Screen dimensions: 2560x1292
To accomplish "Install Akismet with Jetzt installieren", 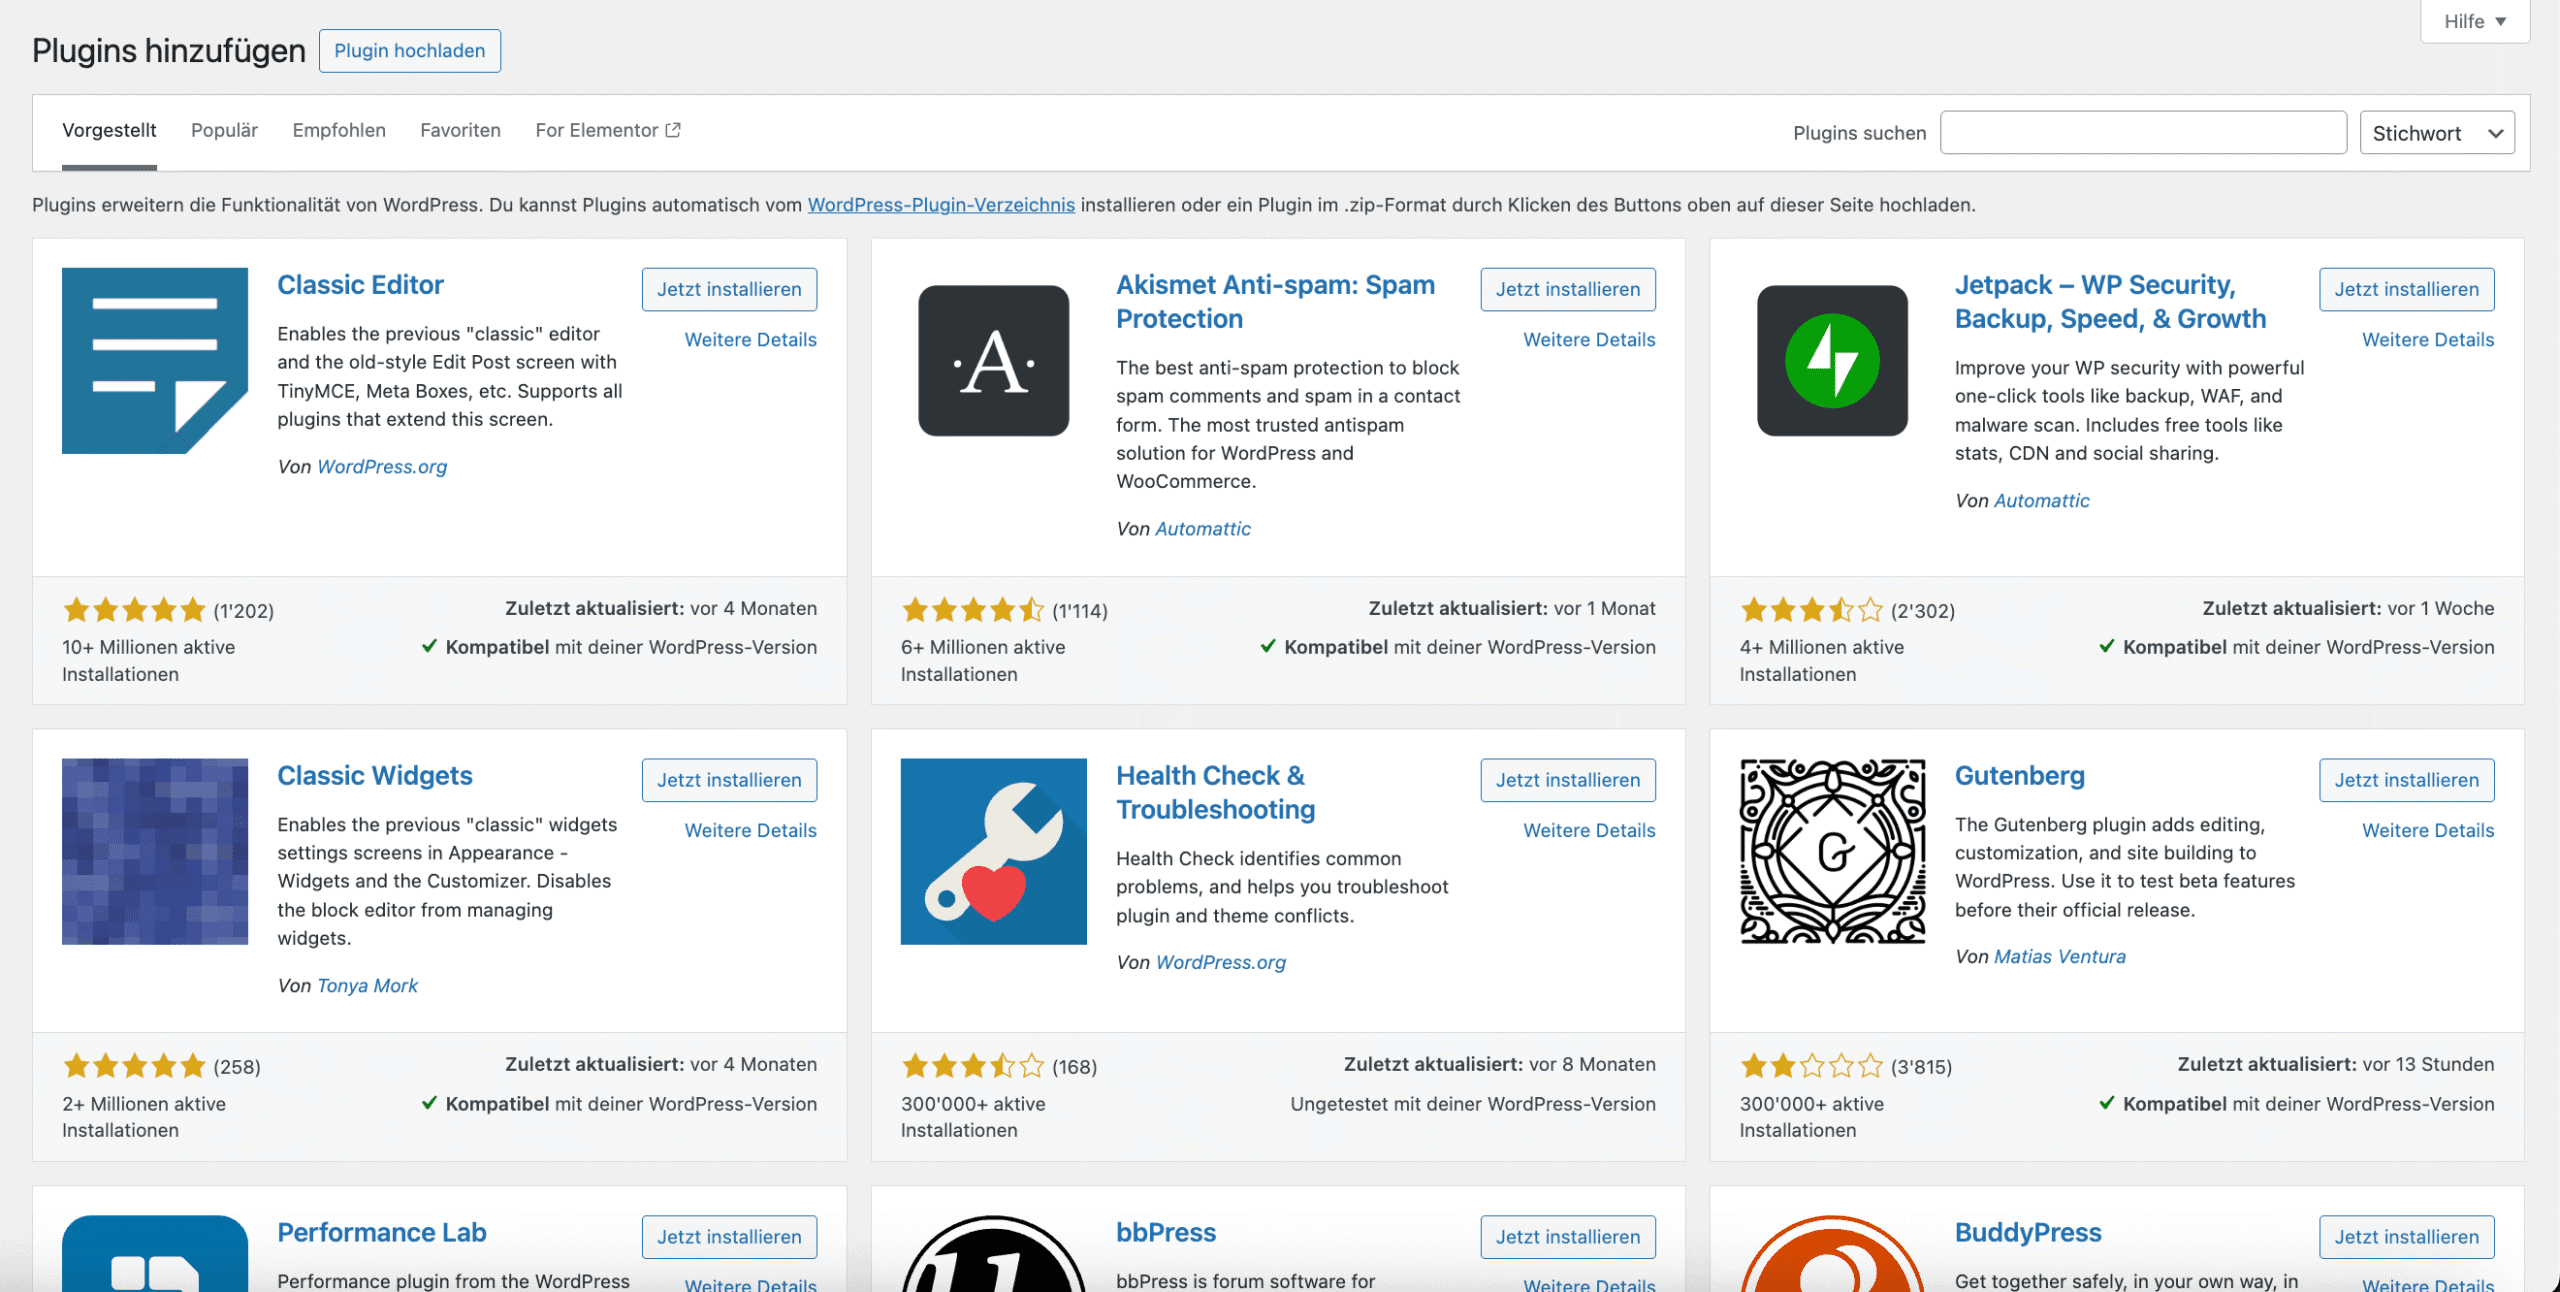I will point(1568,289).
